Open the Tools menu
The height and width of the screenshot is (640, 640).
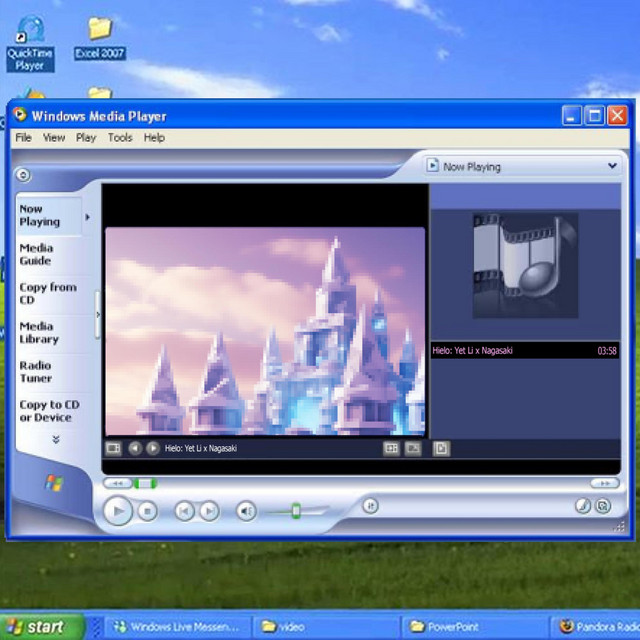[120, 138]
